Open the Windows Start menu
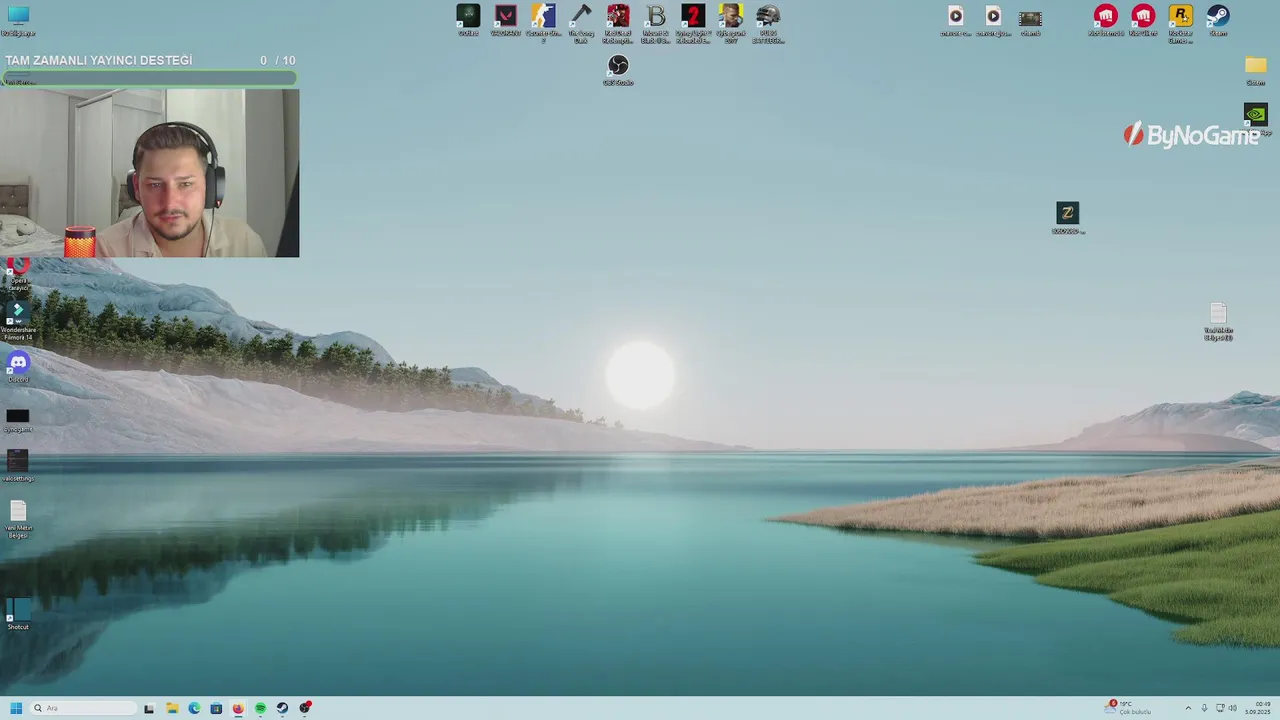1280x720 pixels. pyautogui.click(x=16, y=708)
